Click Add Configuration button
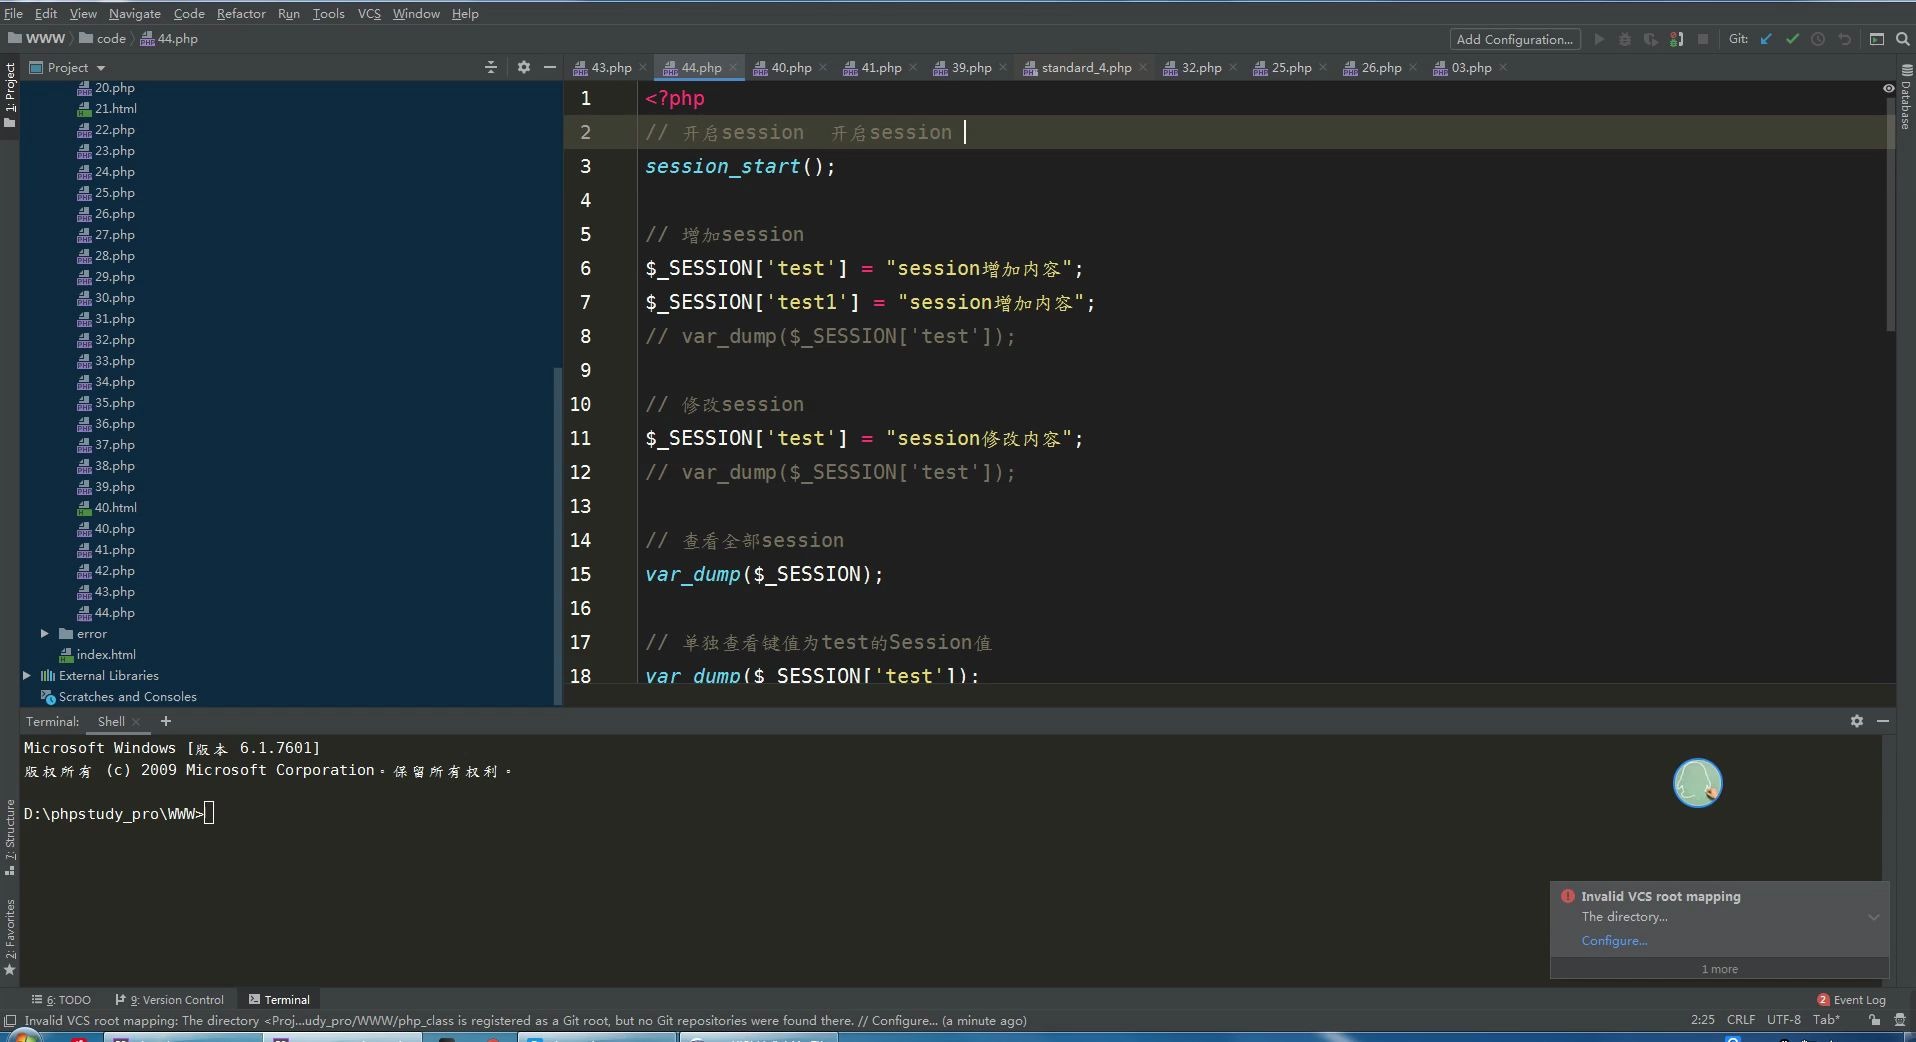Screen dimensions: 1916x1042 coord(1513,39)
